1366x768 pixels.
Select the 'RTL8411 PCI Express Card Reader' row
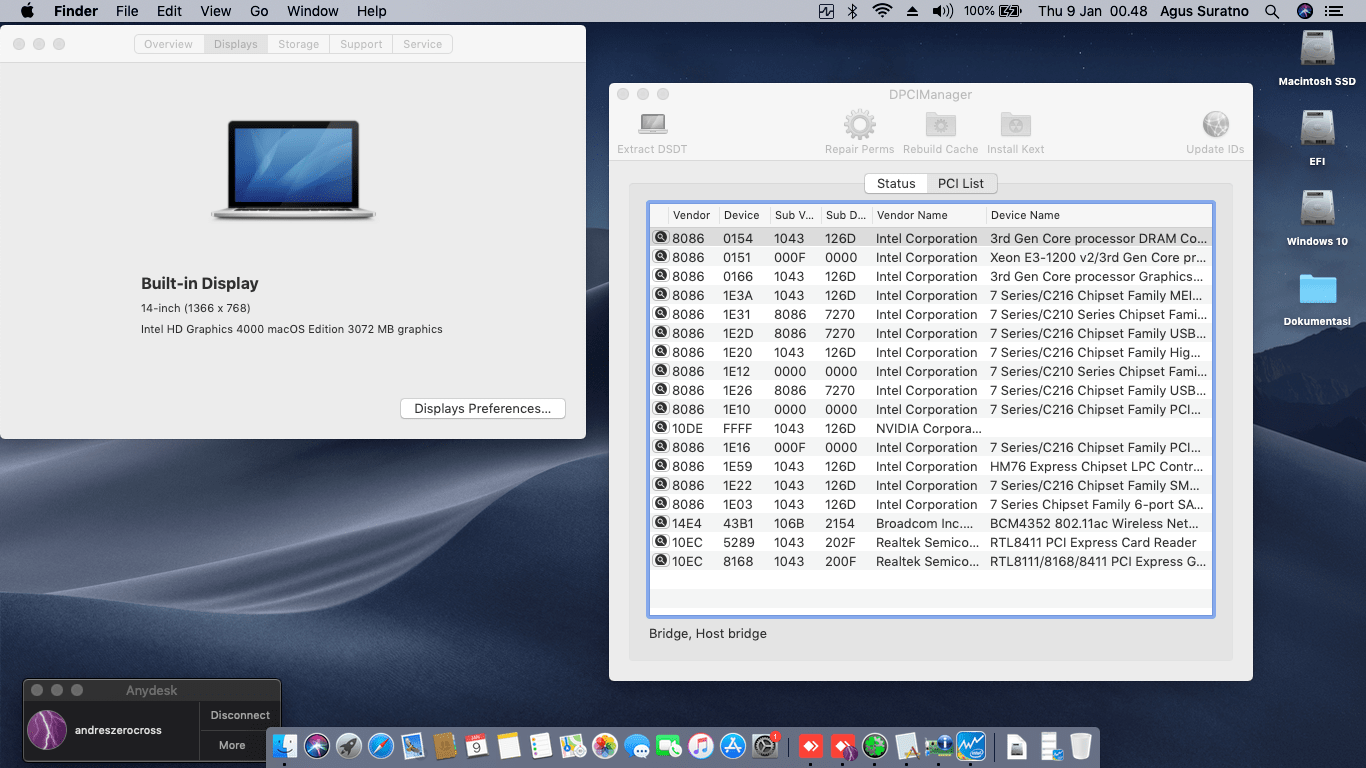click(930, 542)
